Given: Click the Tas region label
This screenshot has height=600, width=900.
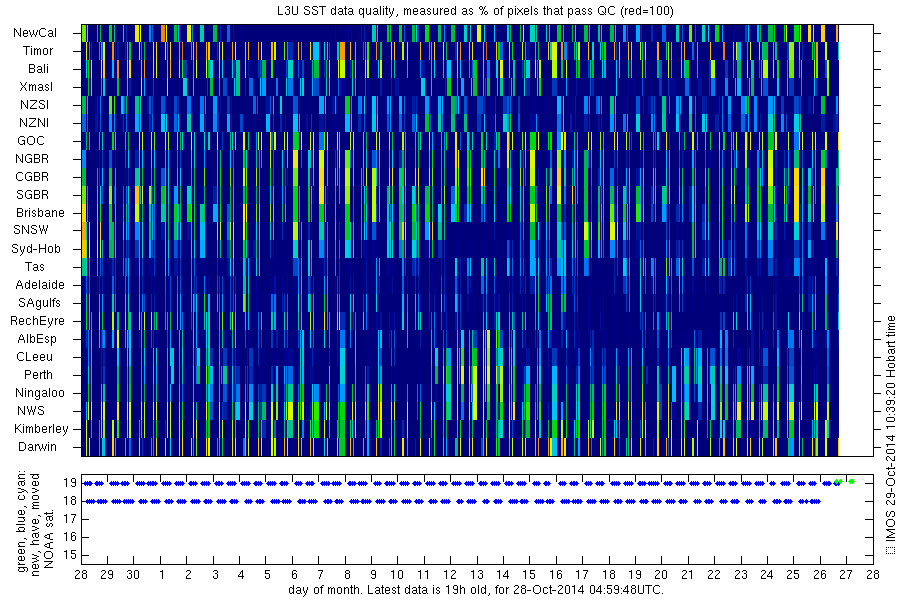Looking at the screenshot, I should pyautogui.click(x=34, y=266).
